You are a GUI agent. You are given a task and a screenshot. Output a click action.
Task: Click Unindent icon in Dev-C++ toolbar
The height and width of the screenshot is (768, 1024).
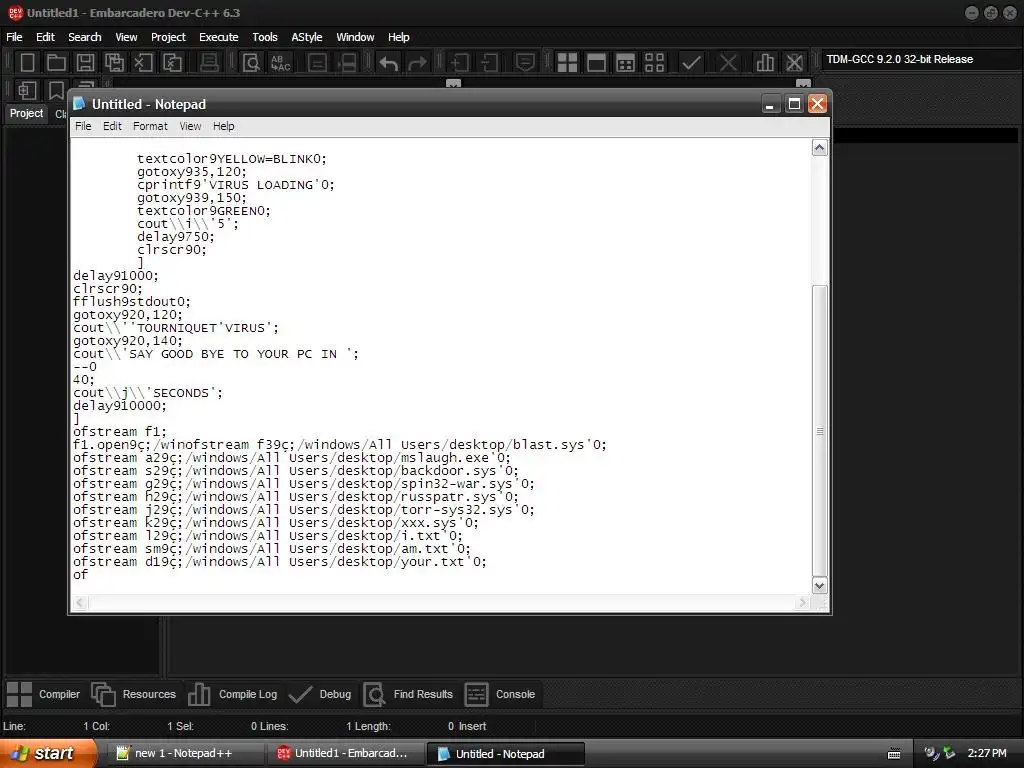click(489, 63)
